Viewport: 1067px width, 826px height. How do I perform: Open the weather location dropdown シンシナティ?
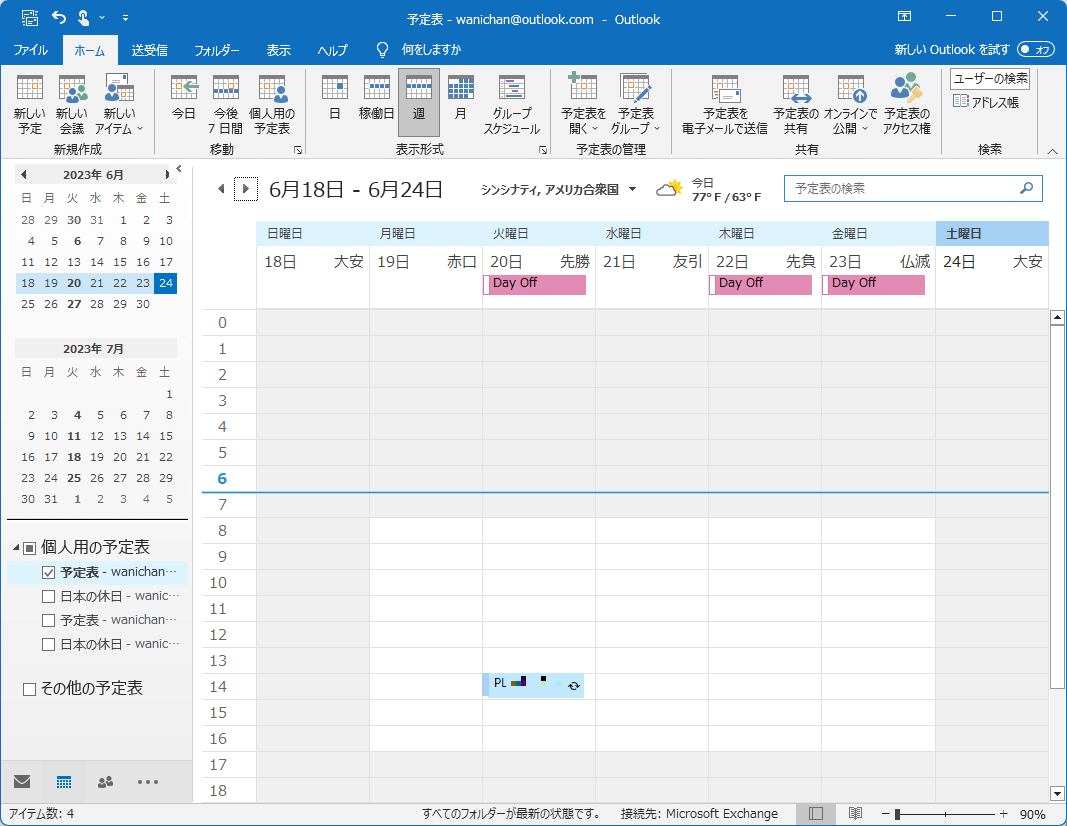coord(632,189)
